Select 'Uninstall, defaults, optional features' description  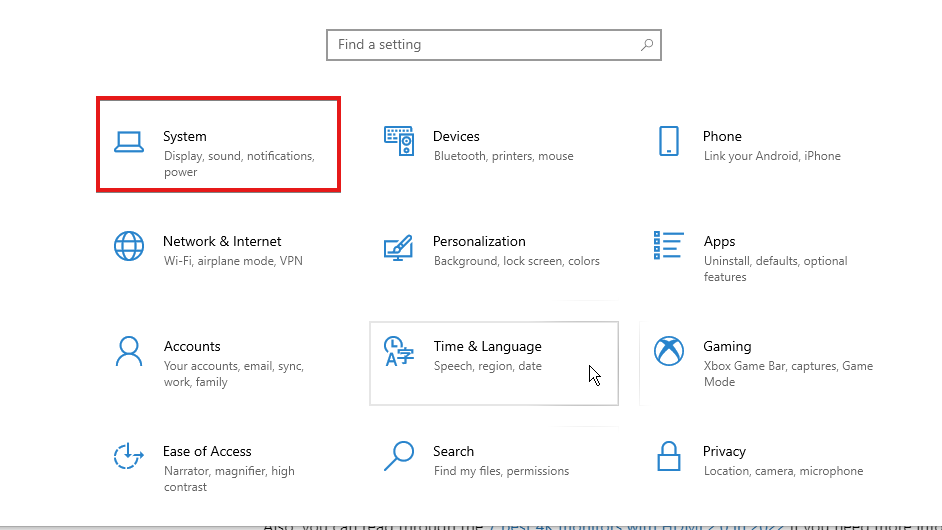point(775,269)
